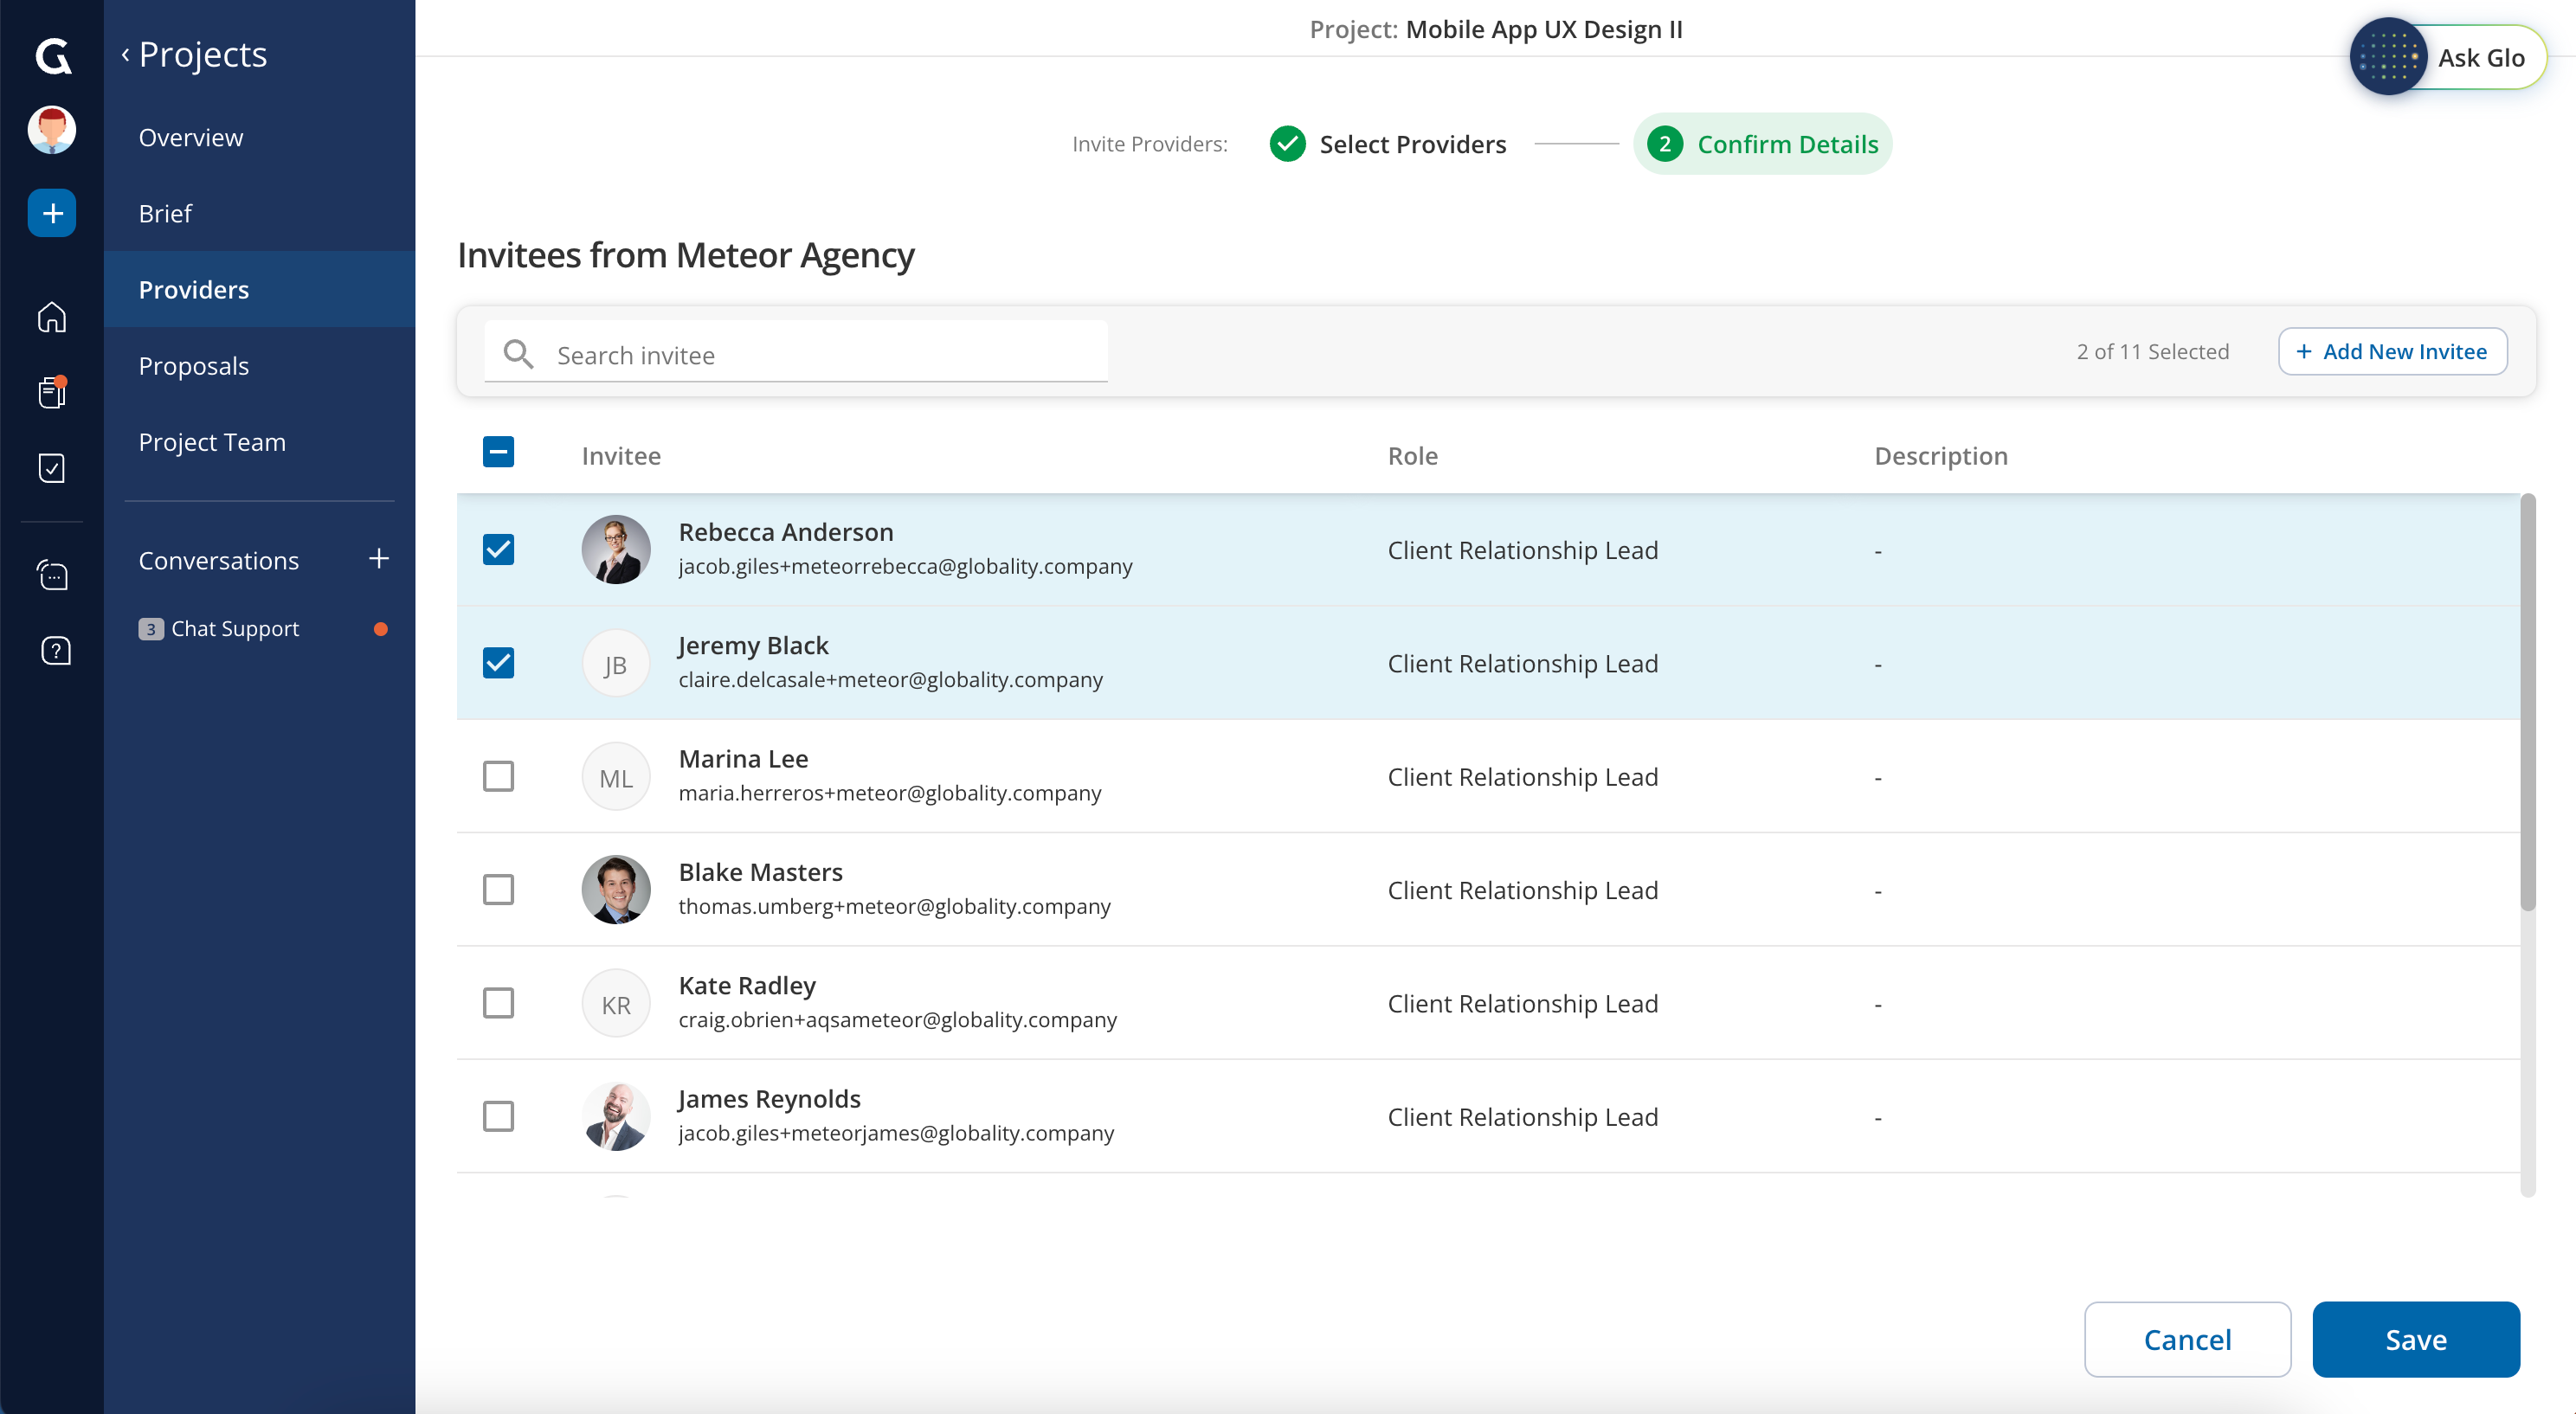Open the chat messages icon in sidebar
This screenshot has height=1414, width=2576.
52,575
